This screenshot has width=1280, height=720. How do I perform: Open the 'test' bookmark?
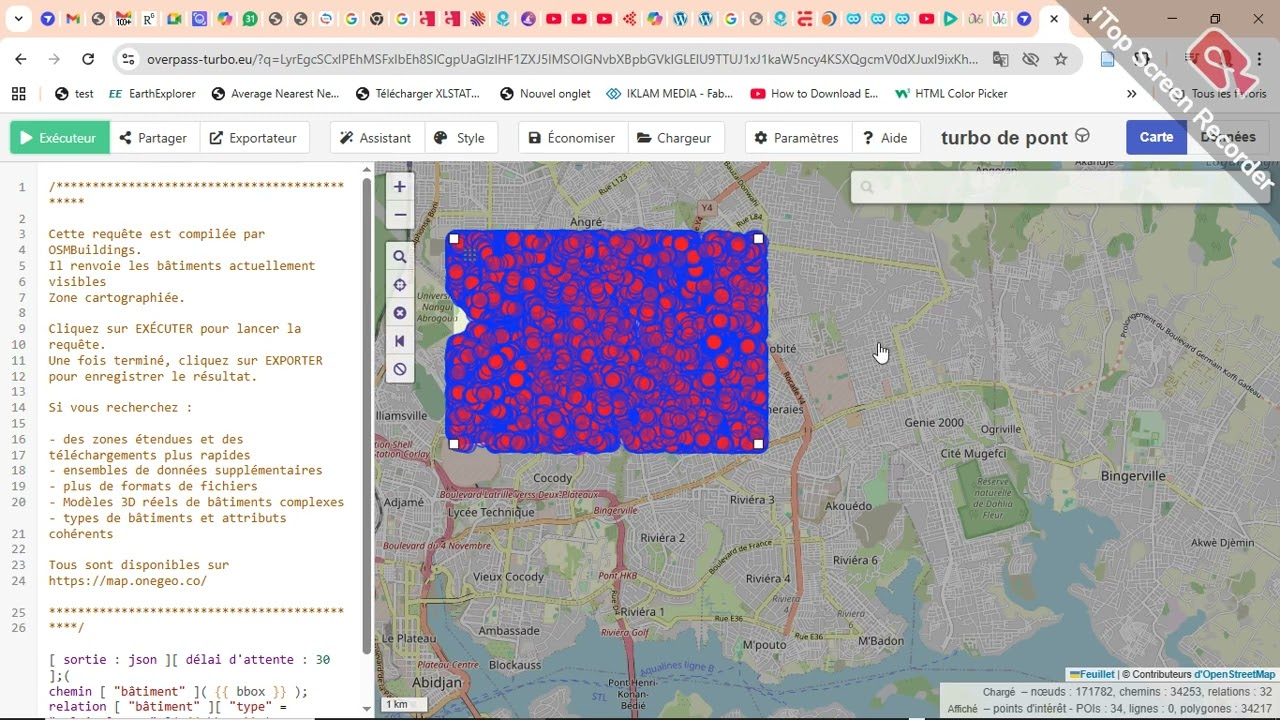point(74,93)
